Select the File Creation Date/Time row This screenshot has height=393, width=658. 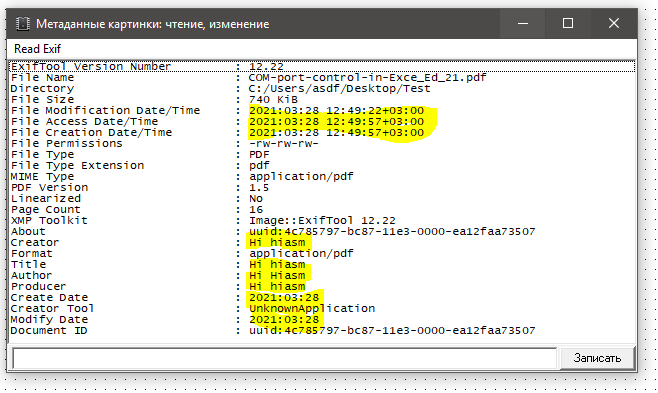click(x=322, y=133)
